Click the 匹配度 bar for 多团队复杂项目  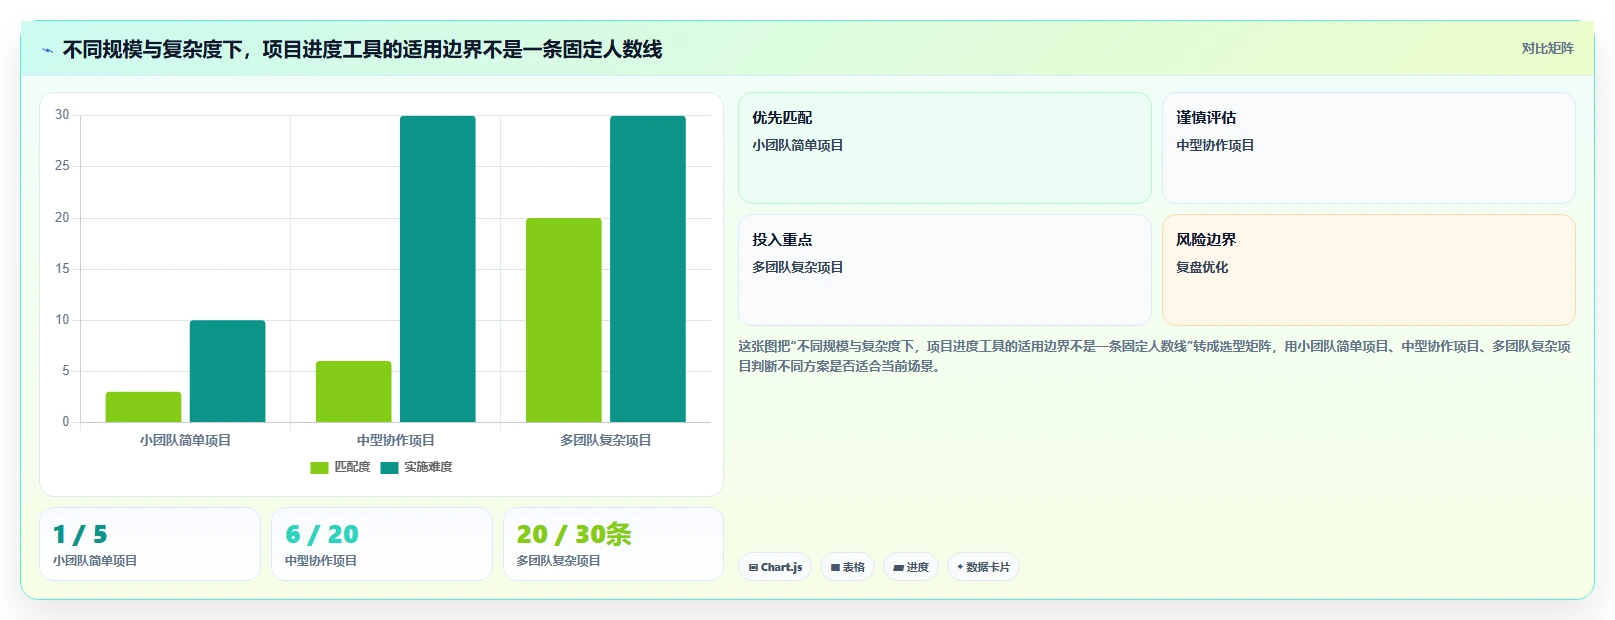(563, 320)
